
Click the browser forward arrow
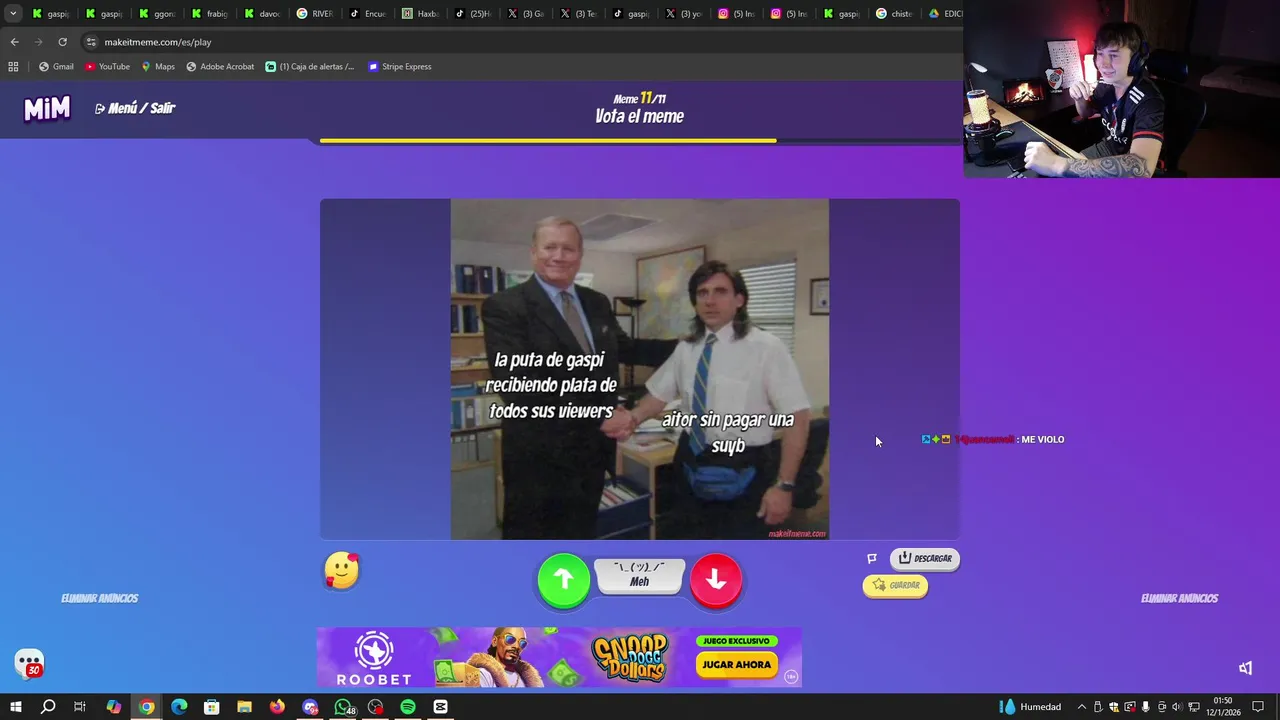point(39,42)
